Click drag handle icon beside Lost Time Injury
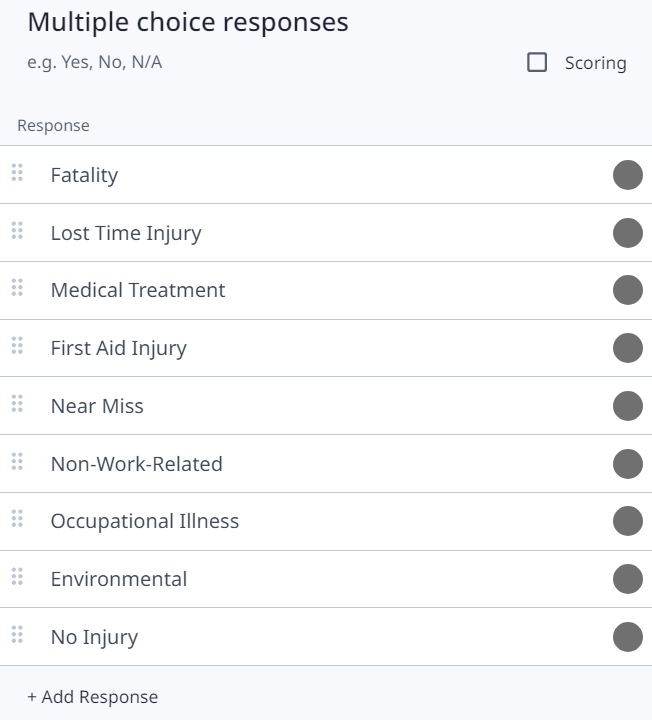652x720 pixels. pyautogui.click(x=17, y=231)
